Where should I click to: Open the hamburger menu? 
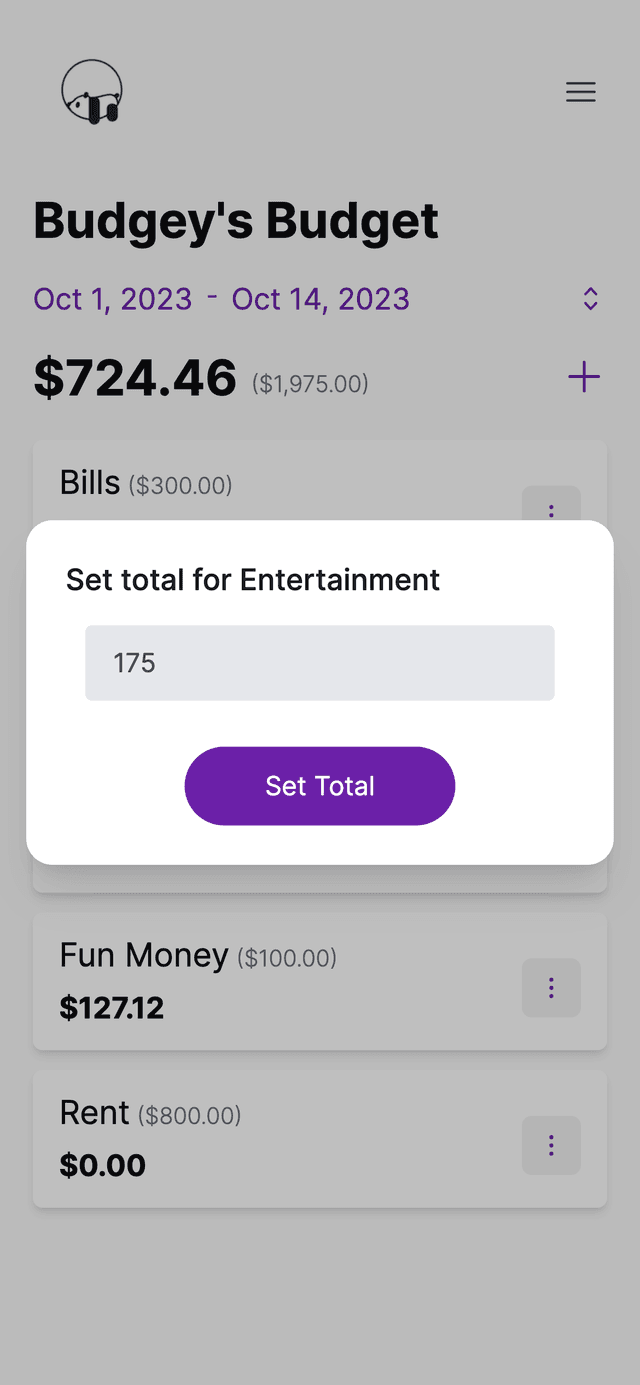click(581, 92)
